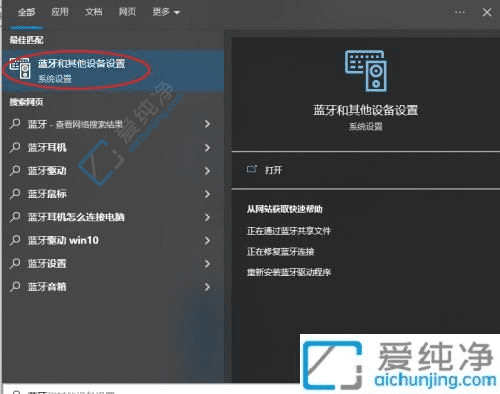Screen dimensions: 500x394
Task: Click the 蓝牙和其他设备设置 title in preview pane
Action: pos(366,110)
